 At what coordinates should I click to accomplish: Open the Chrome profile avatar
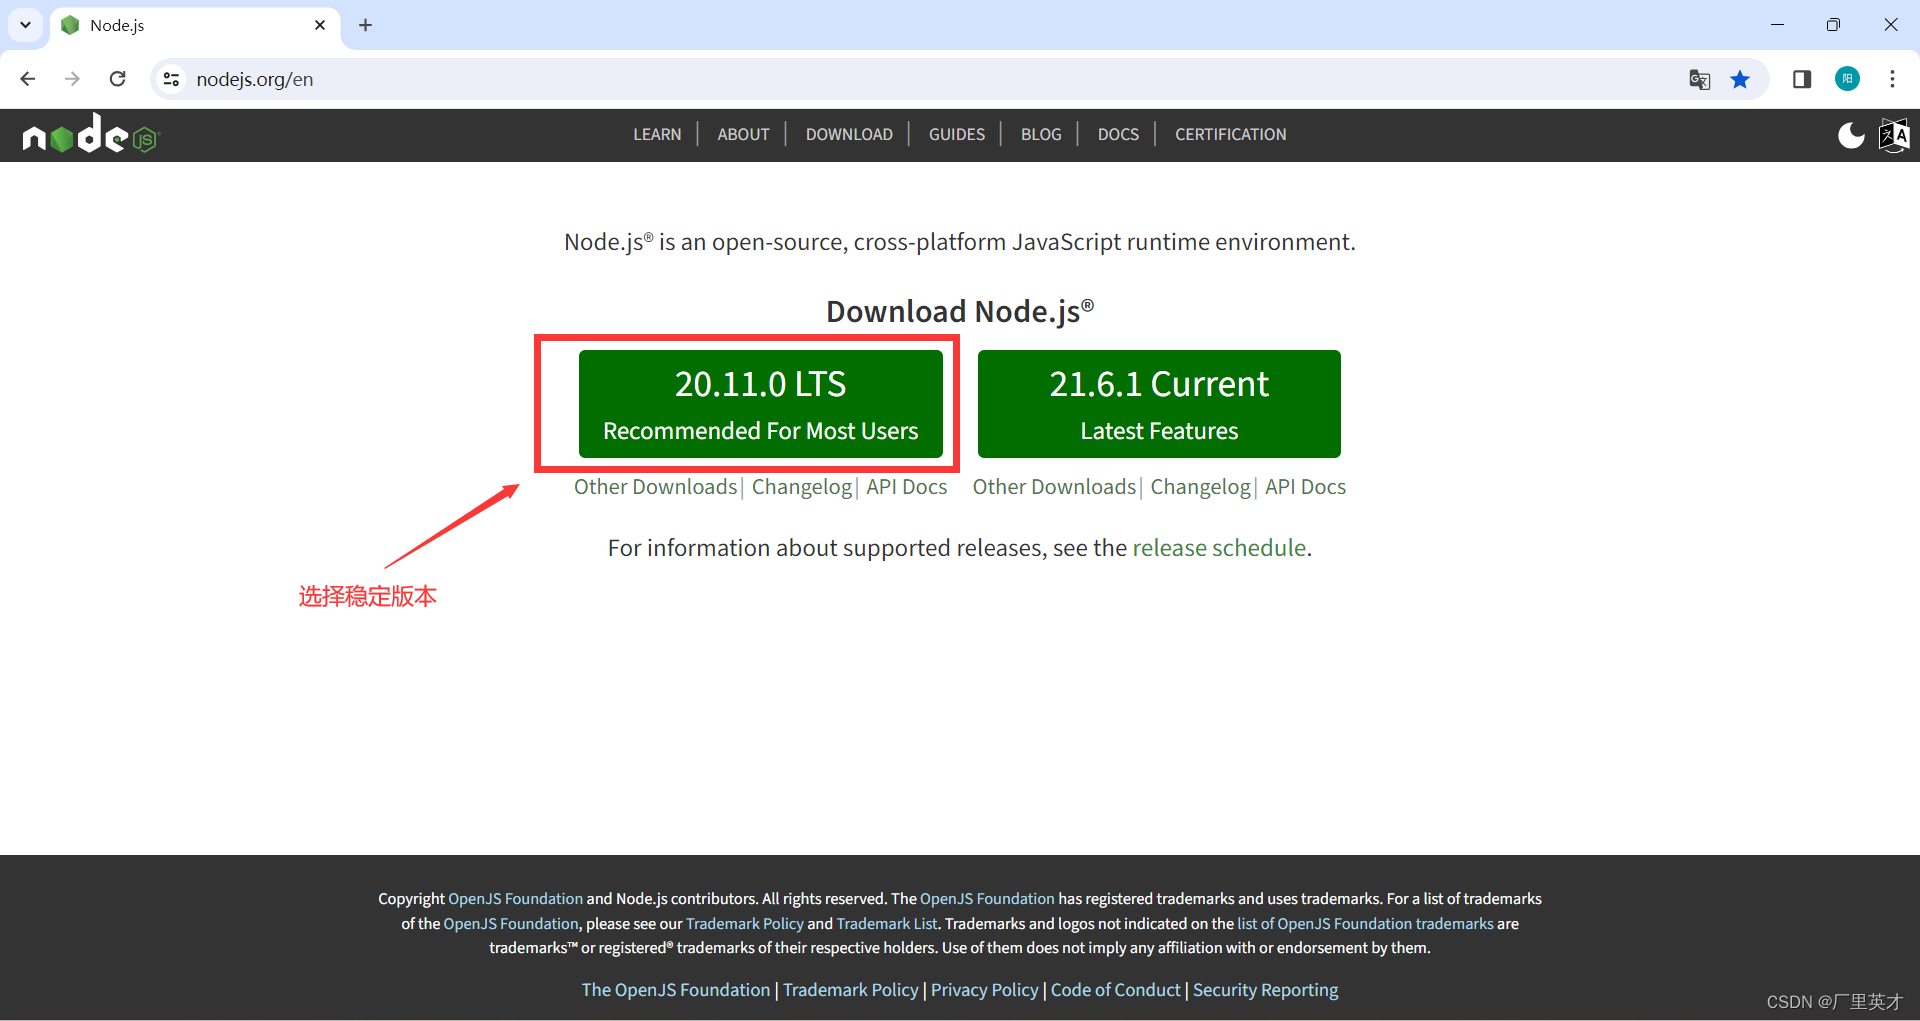pos(1847,79)
